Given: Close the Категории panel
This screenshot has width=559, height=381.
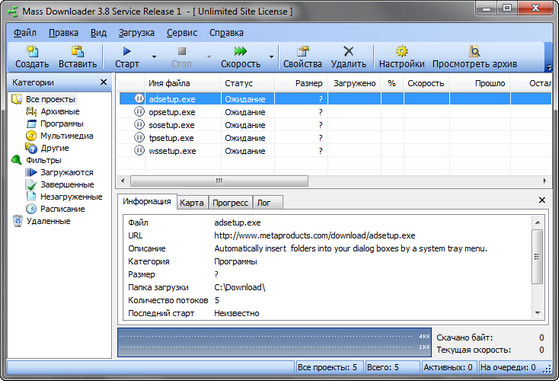Looking at the screenshot, I should [x=103, y=82].
